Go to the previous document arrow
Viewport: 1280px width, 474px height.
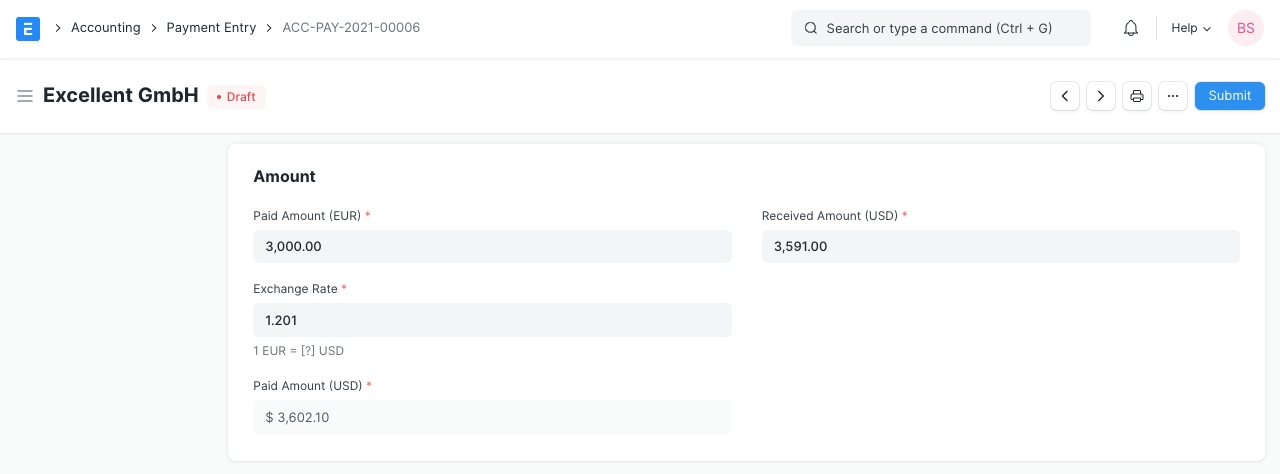(1065, 96)
